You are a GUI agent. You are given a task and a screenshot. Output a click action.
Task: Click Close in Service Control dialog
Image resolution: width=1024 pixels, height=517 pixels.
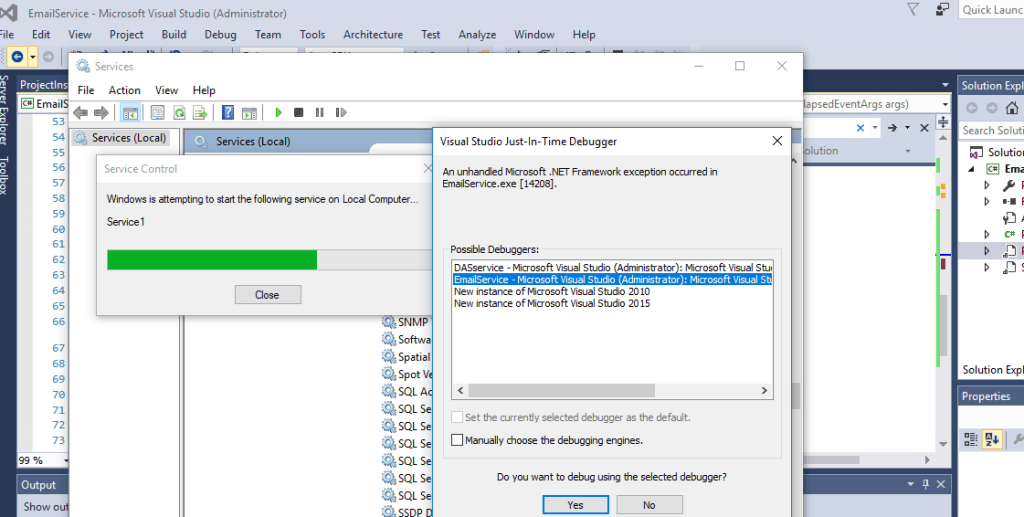click(267, 295)
